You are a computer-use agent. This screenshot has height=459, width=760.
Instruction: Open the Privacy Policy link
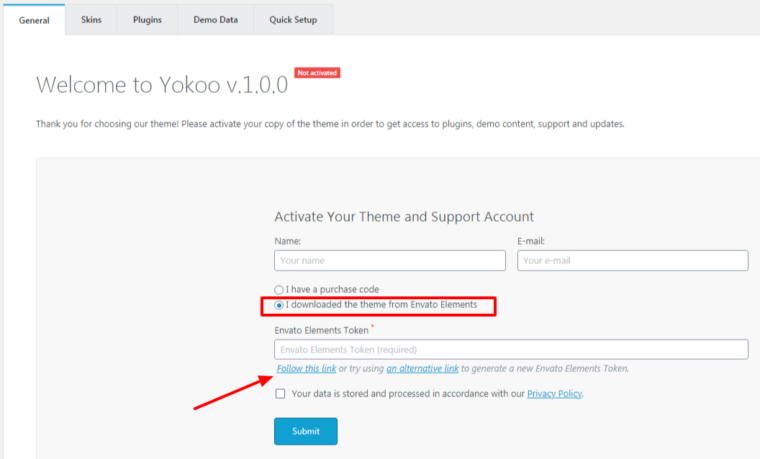tap(554, 394)
